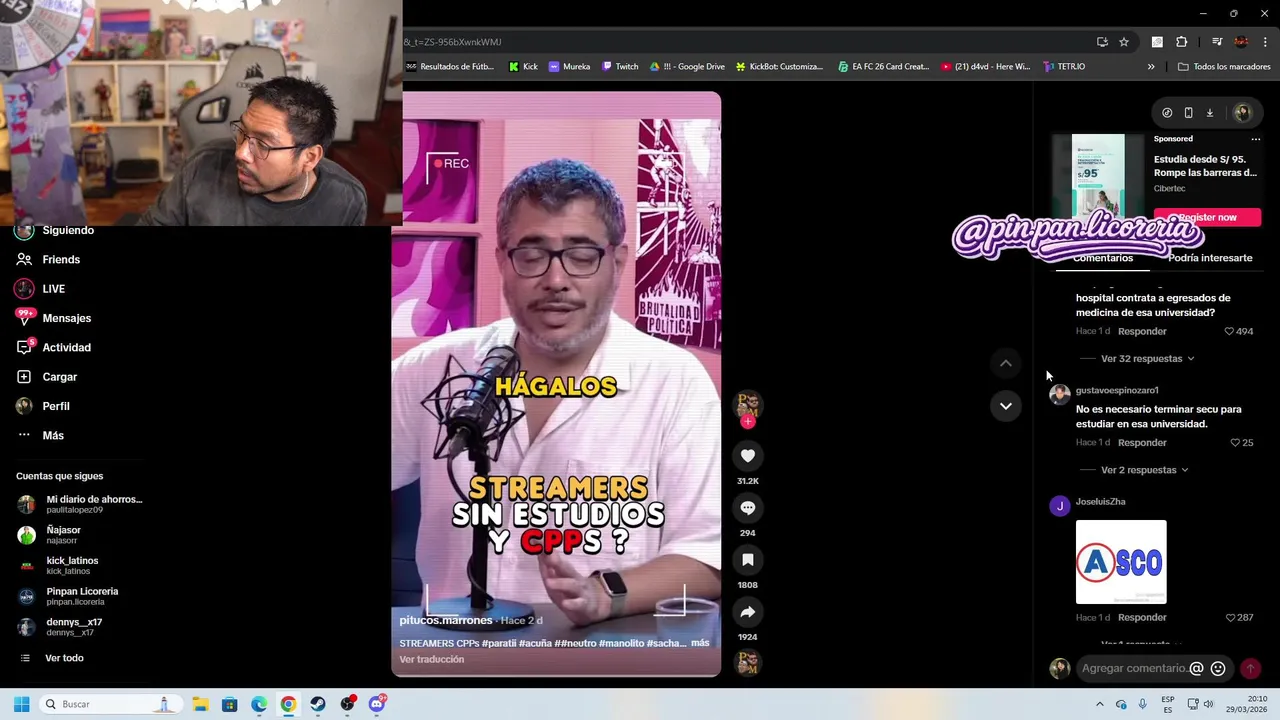Click the Windows Buscar search box
This screenshot has width=1280, height=720.
[110, 704]
